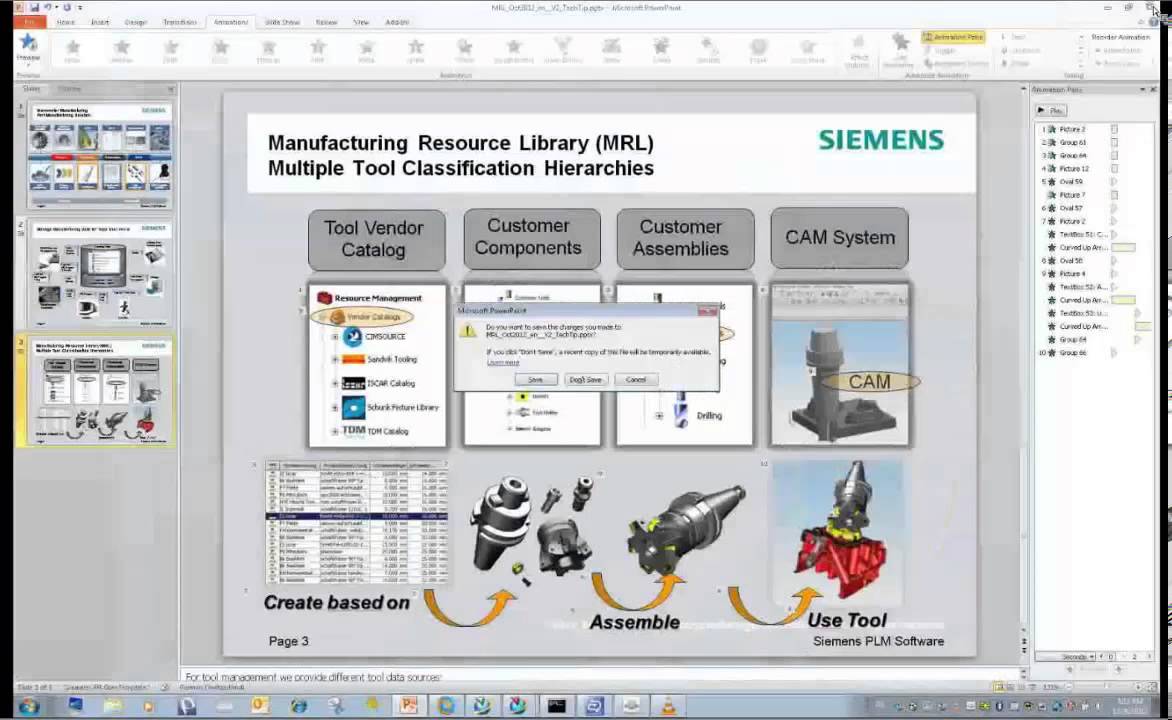Click the CAM System box on slide
The image size is (1172, 720).
point(839,238)
